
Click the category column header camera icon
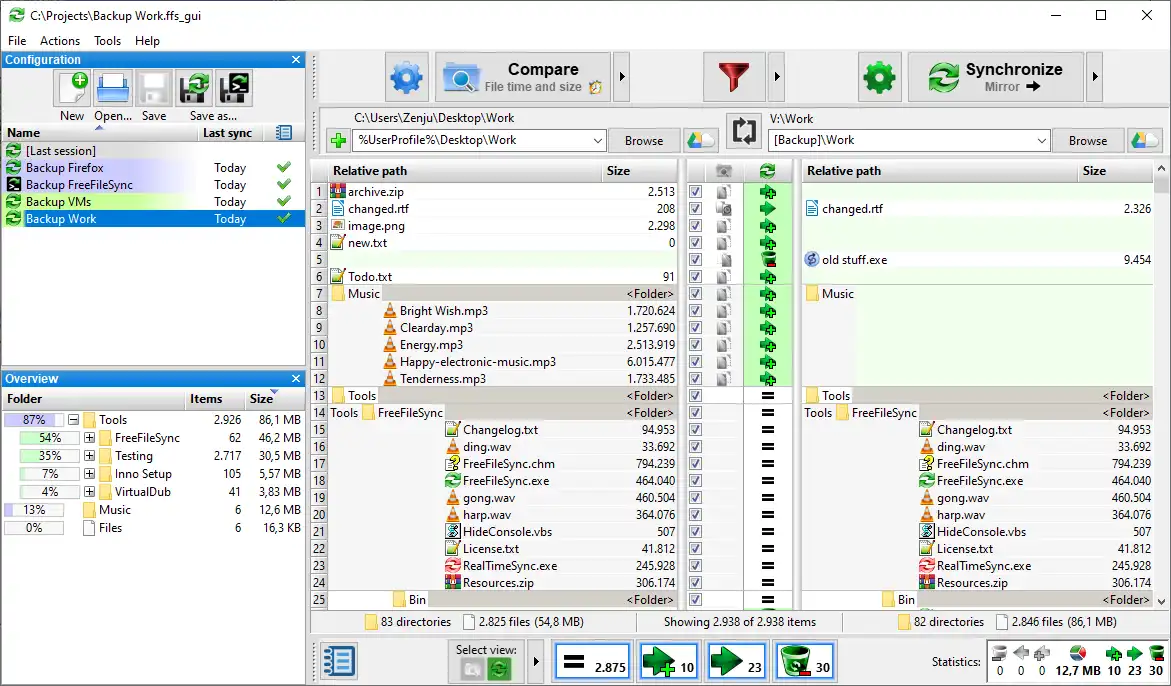click(723, 171)
